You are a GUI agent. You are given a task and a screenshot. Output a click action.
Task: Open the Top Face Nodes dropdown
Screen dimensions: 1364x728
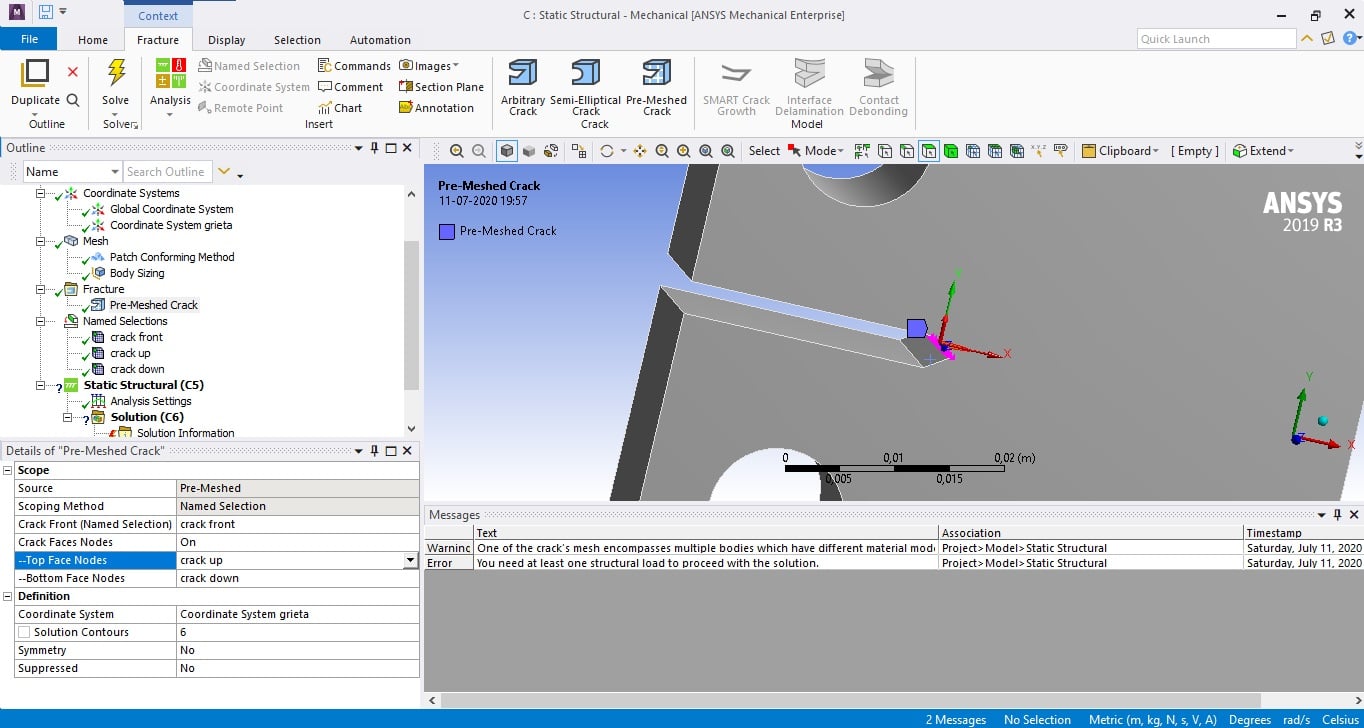click(410, 561)
